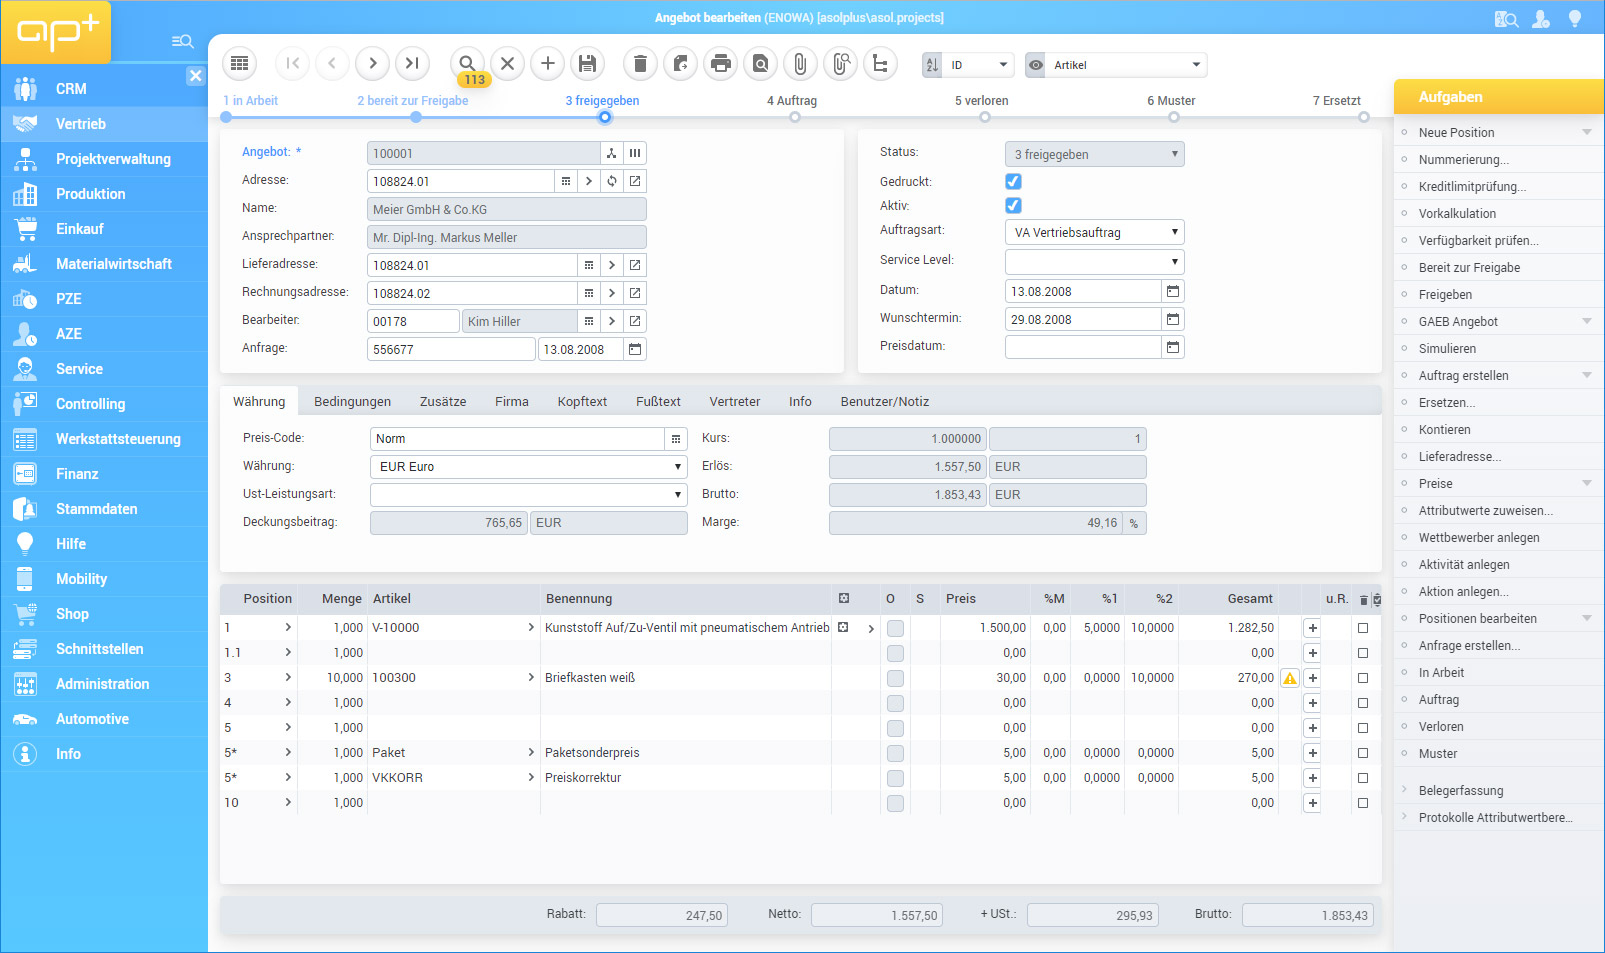The height and width of the screenshot is (953, 1605).
Task: Click the plus icon to add new record
Action: tap(547, 64)
